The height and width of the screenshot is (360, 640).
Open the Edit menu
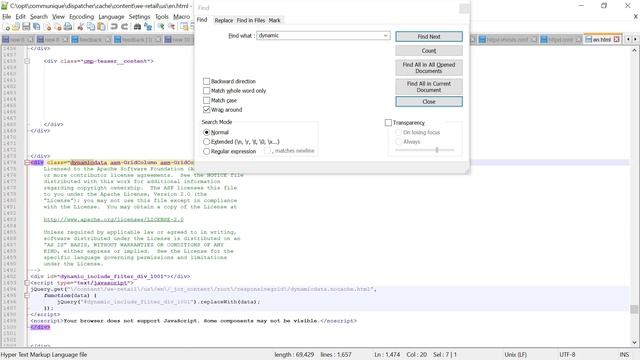pos(20,17)
